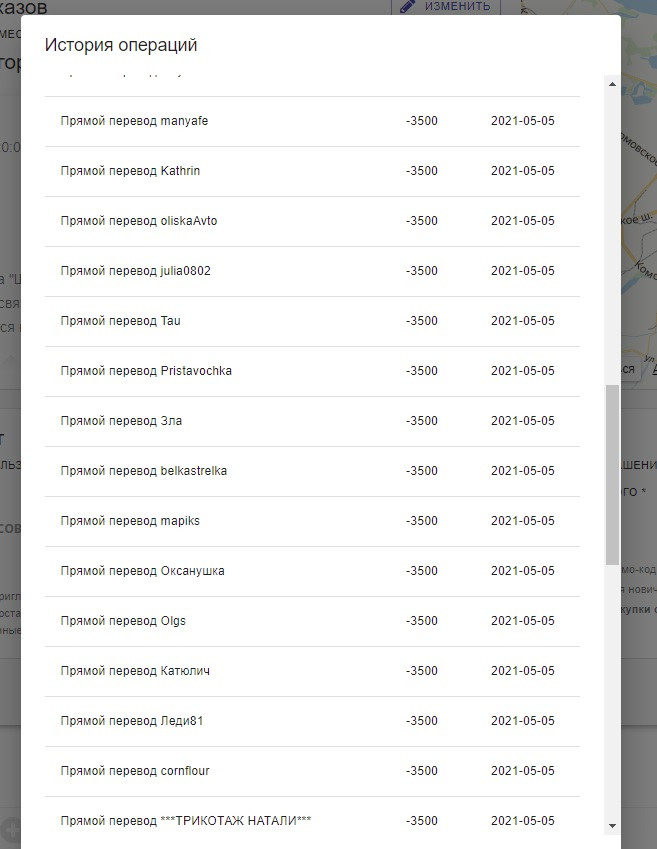Click the belkastrelka transfer entry
Image resolution: width=657 pixels, height=849 pixels.
[313, 472]
